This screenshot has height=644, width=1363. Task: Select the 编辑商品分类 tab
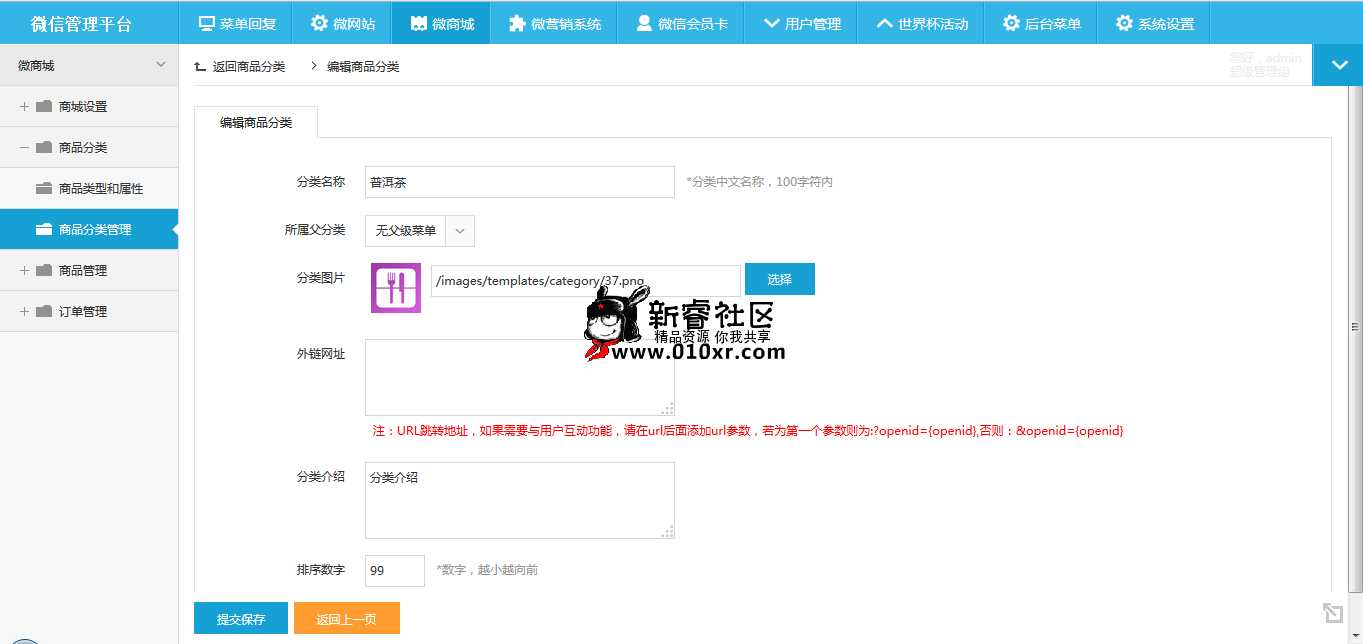256,122
